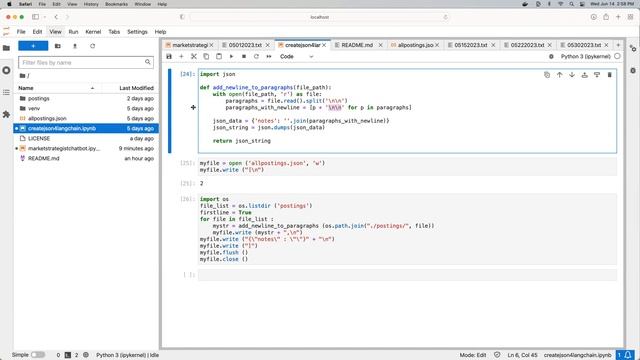
Task: Switch to the 05152023.txt tab
Action: pyautogui.click(x=471, y=45)
